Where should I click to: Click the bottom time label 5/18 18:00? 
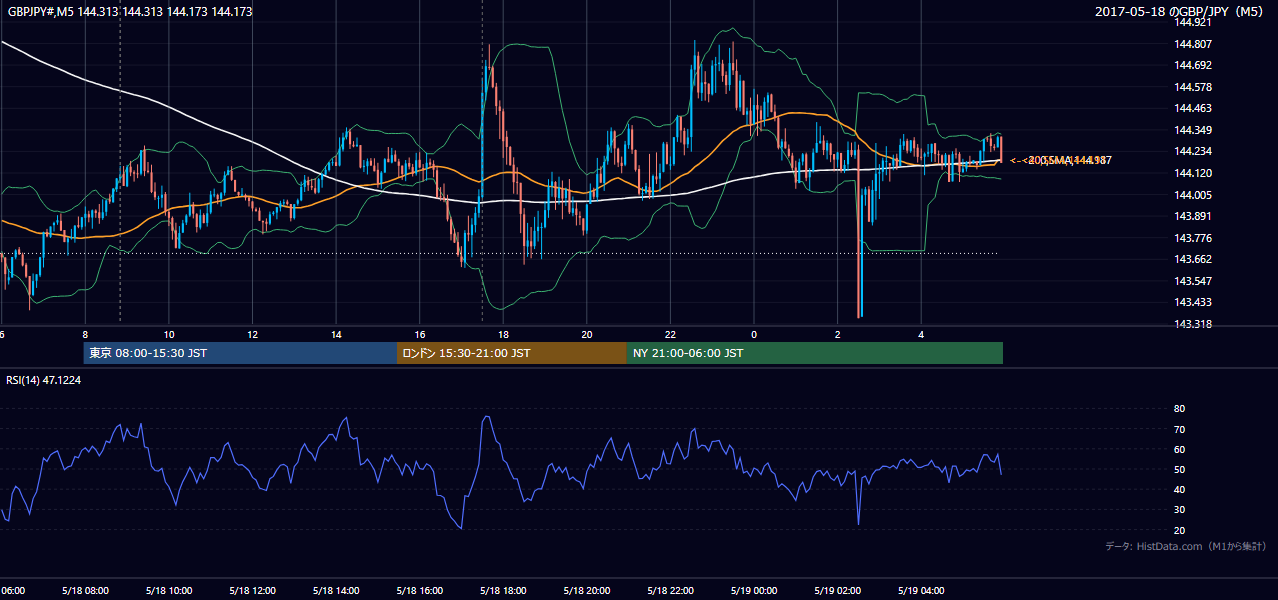(x=503, y=590)
